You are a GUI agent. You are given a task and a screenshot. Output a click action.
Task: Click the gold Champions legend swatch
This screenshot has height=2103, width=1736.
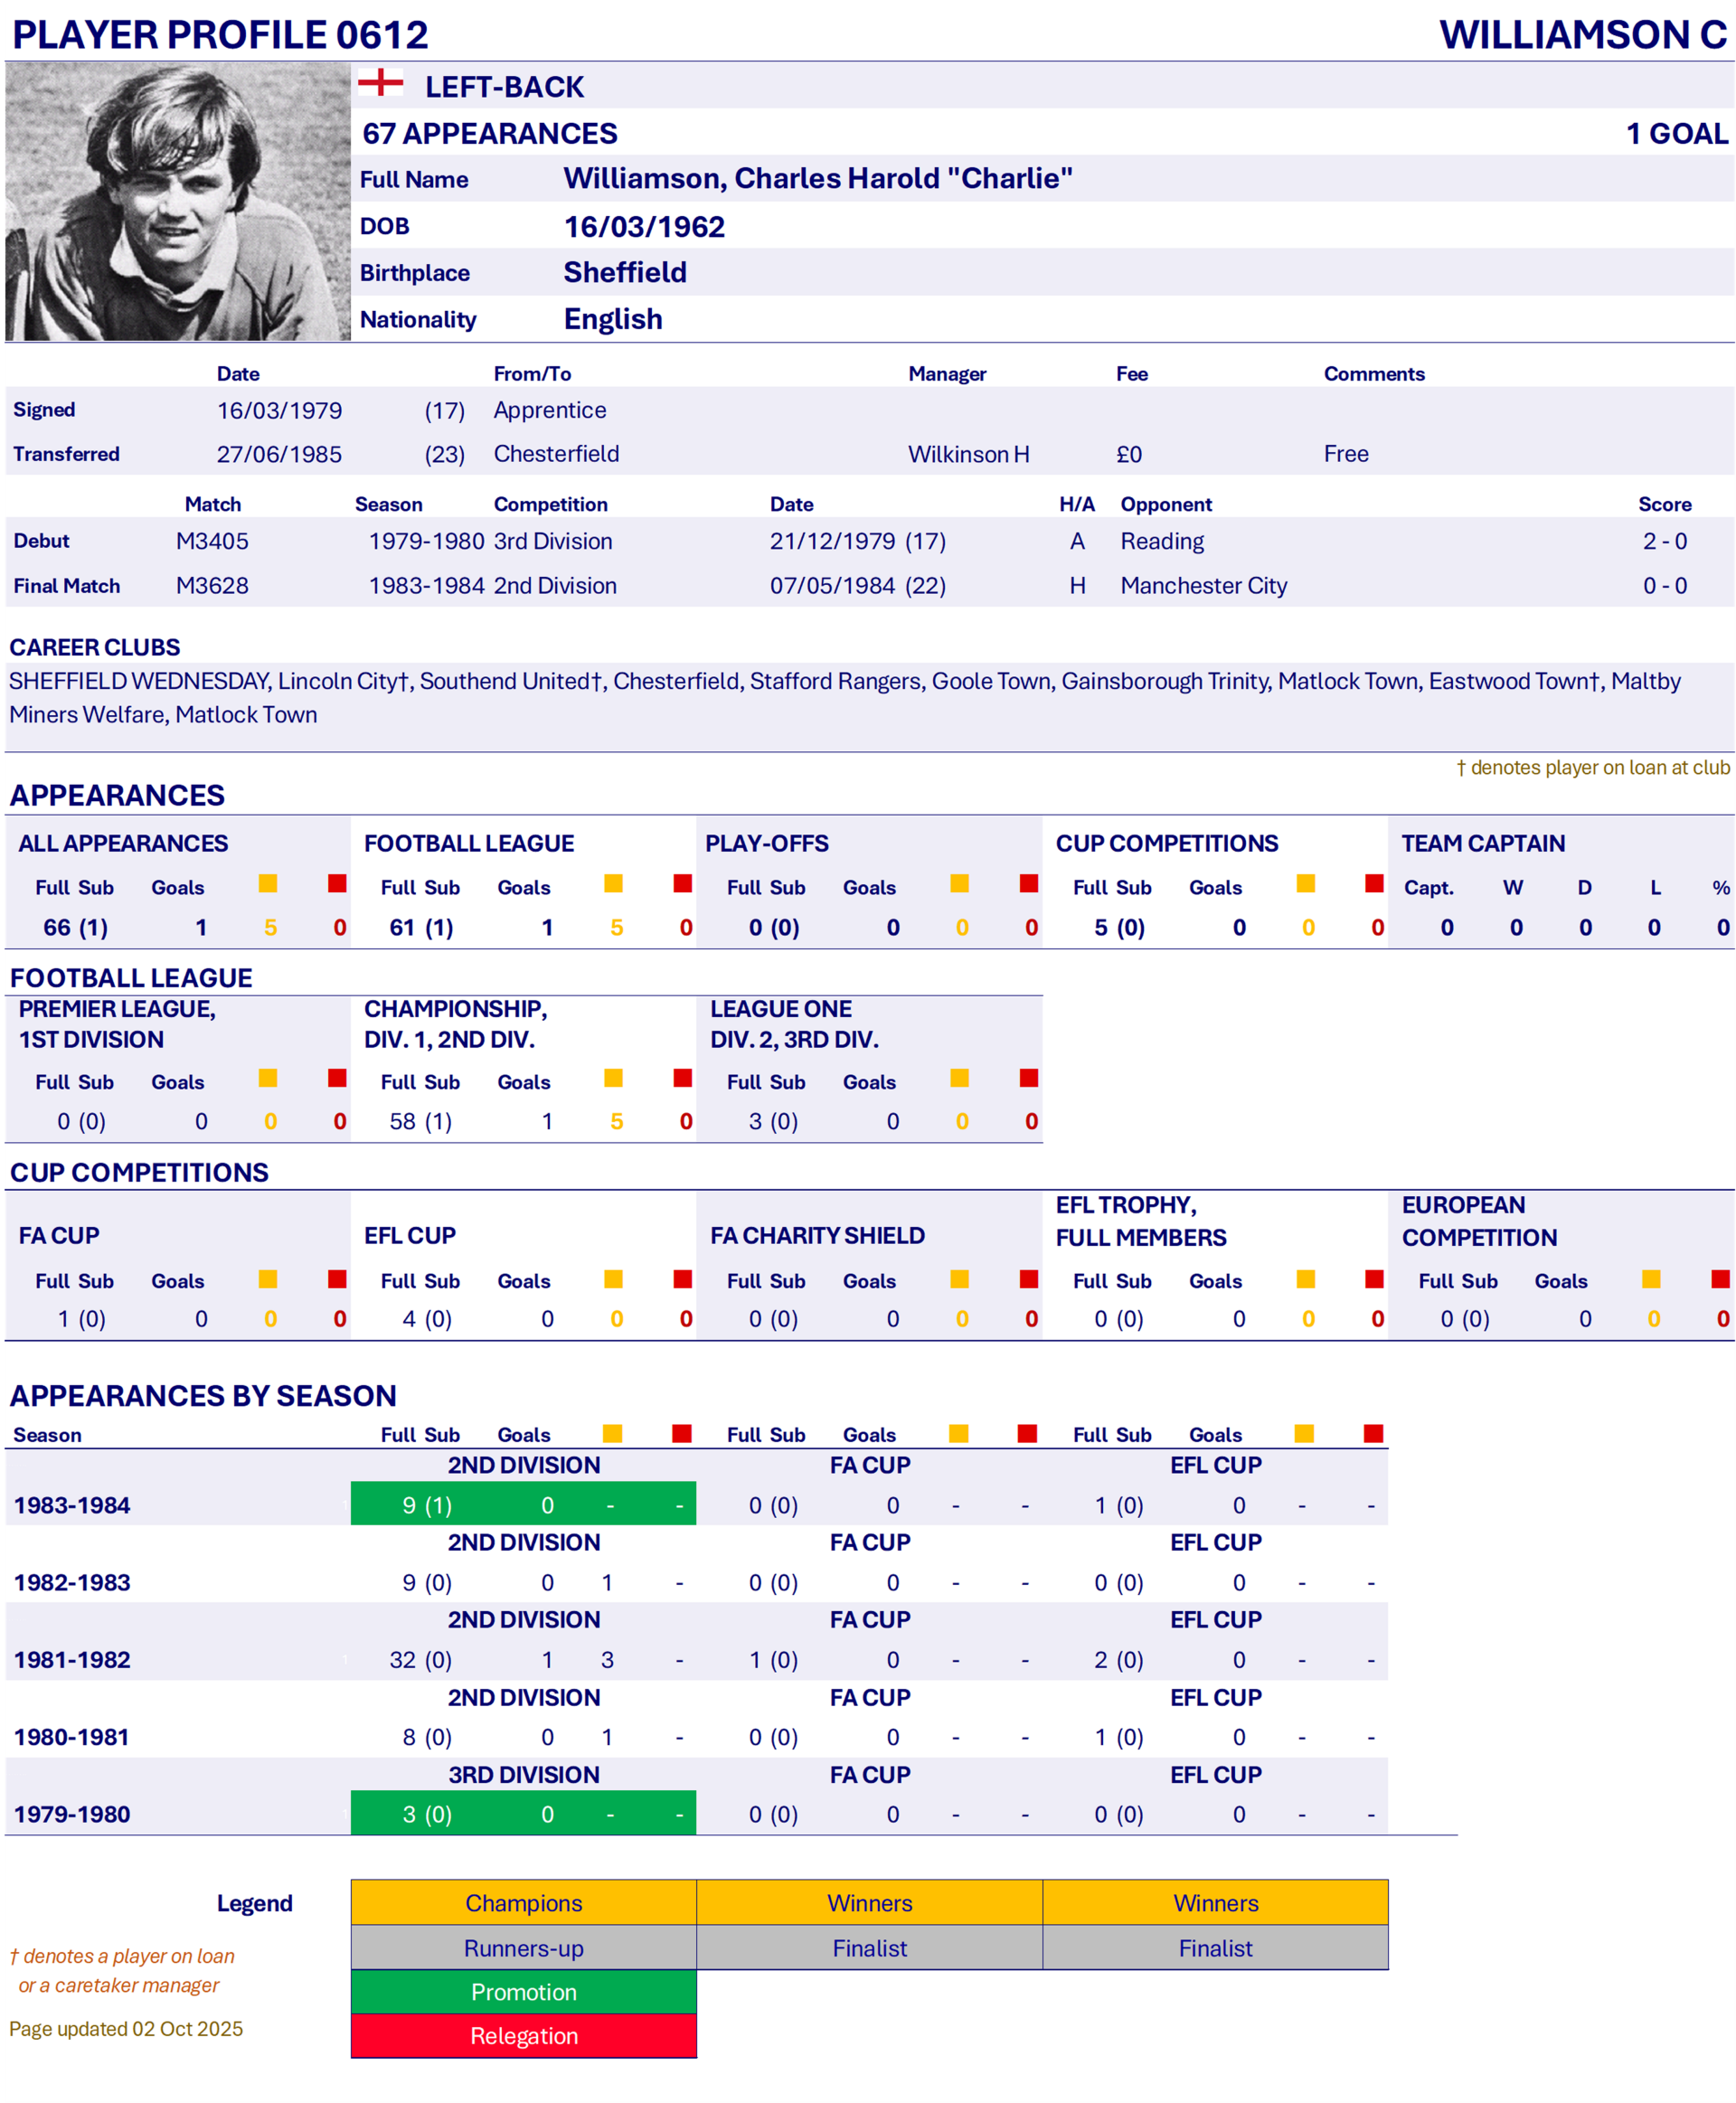pyautogui.click(x=523, y=1902)
